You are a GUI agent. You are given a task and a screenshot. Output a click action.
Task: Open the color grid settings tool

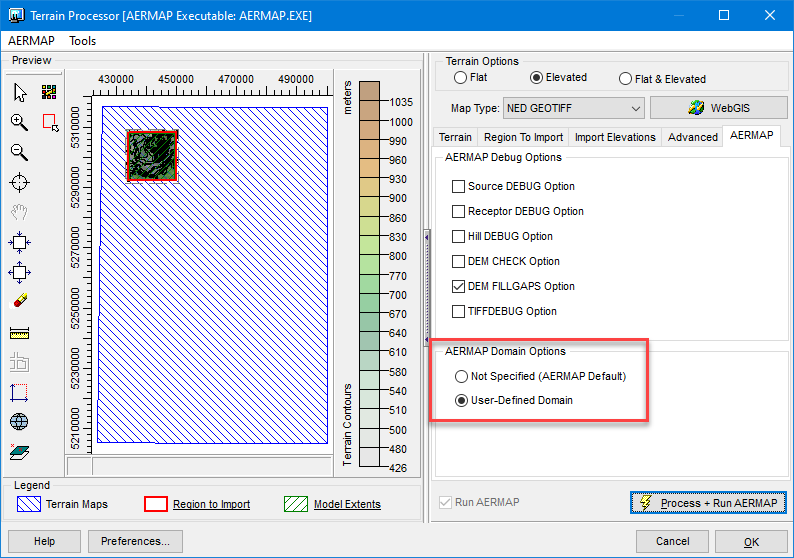tap(49, 92)
